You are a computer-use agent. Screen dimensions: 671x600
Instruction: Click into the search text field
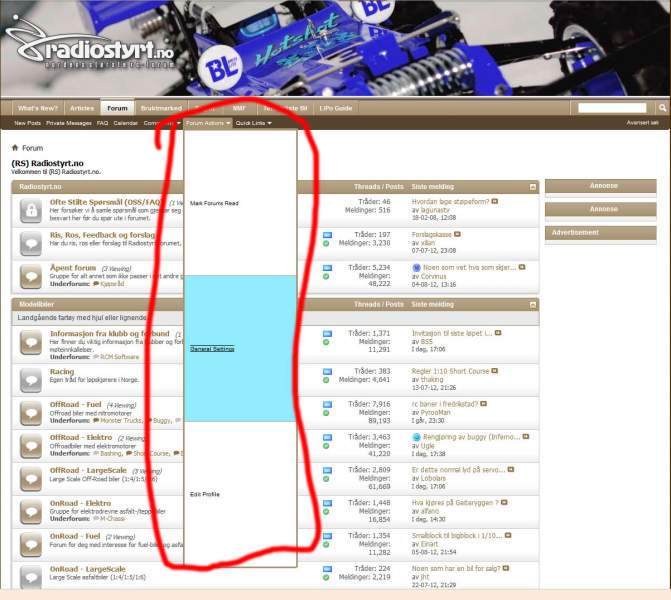coord(613,108)
